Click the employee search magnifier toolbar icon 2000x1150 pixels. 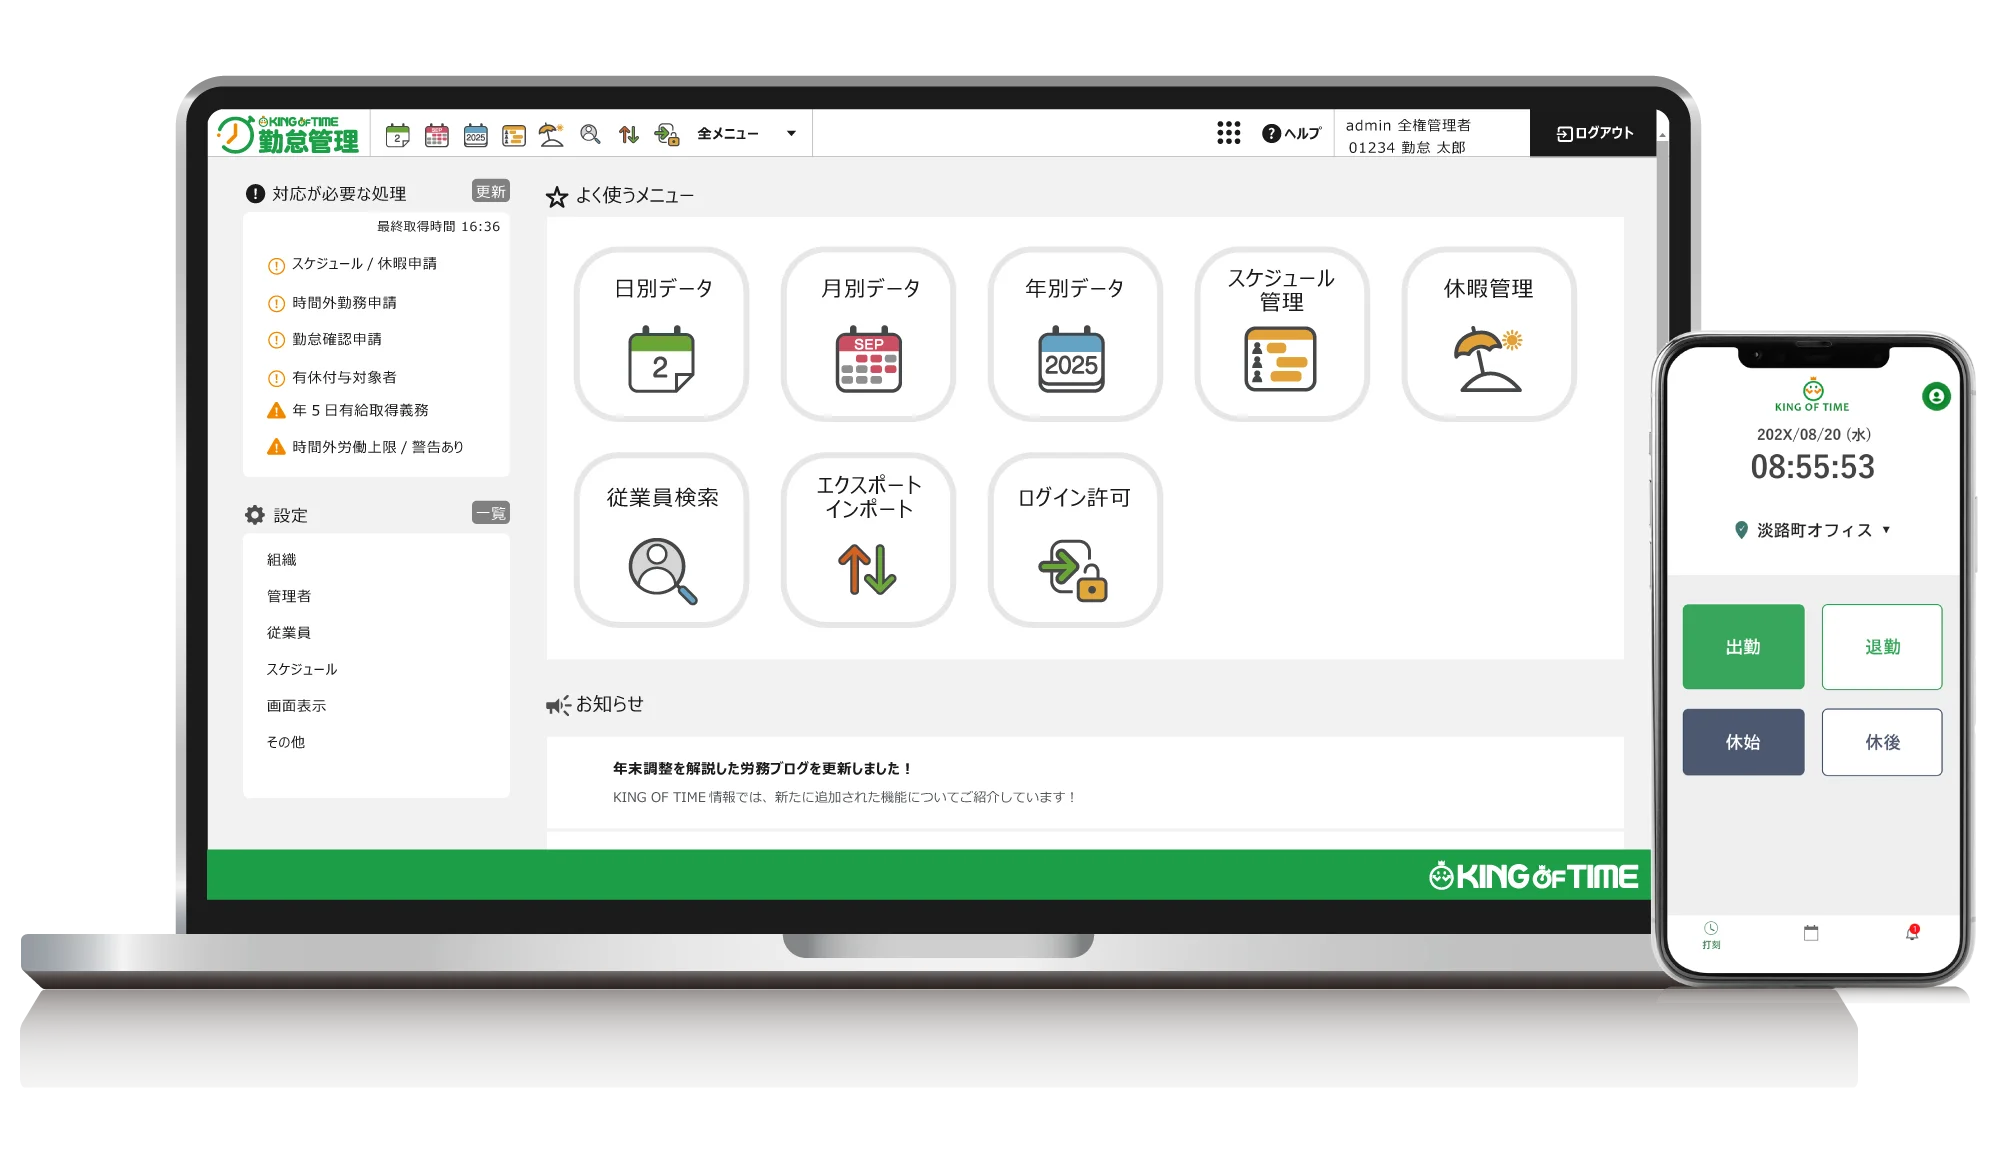pos(590,135)
